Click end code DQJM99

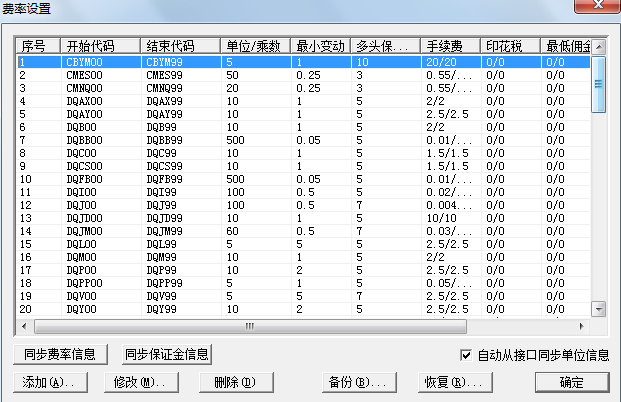[164, 231]
